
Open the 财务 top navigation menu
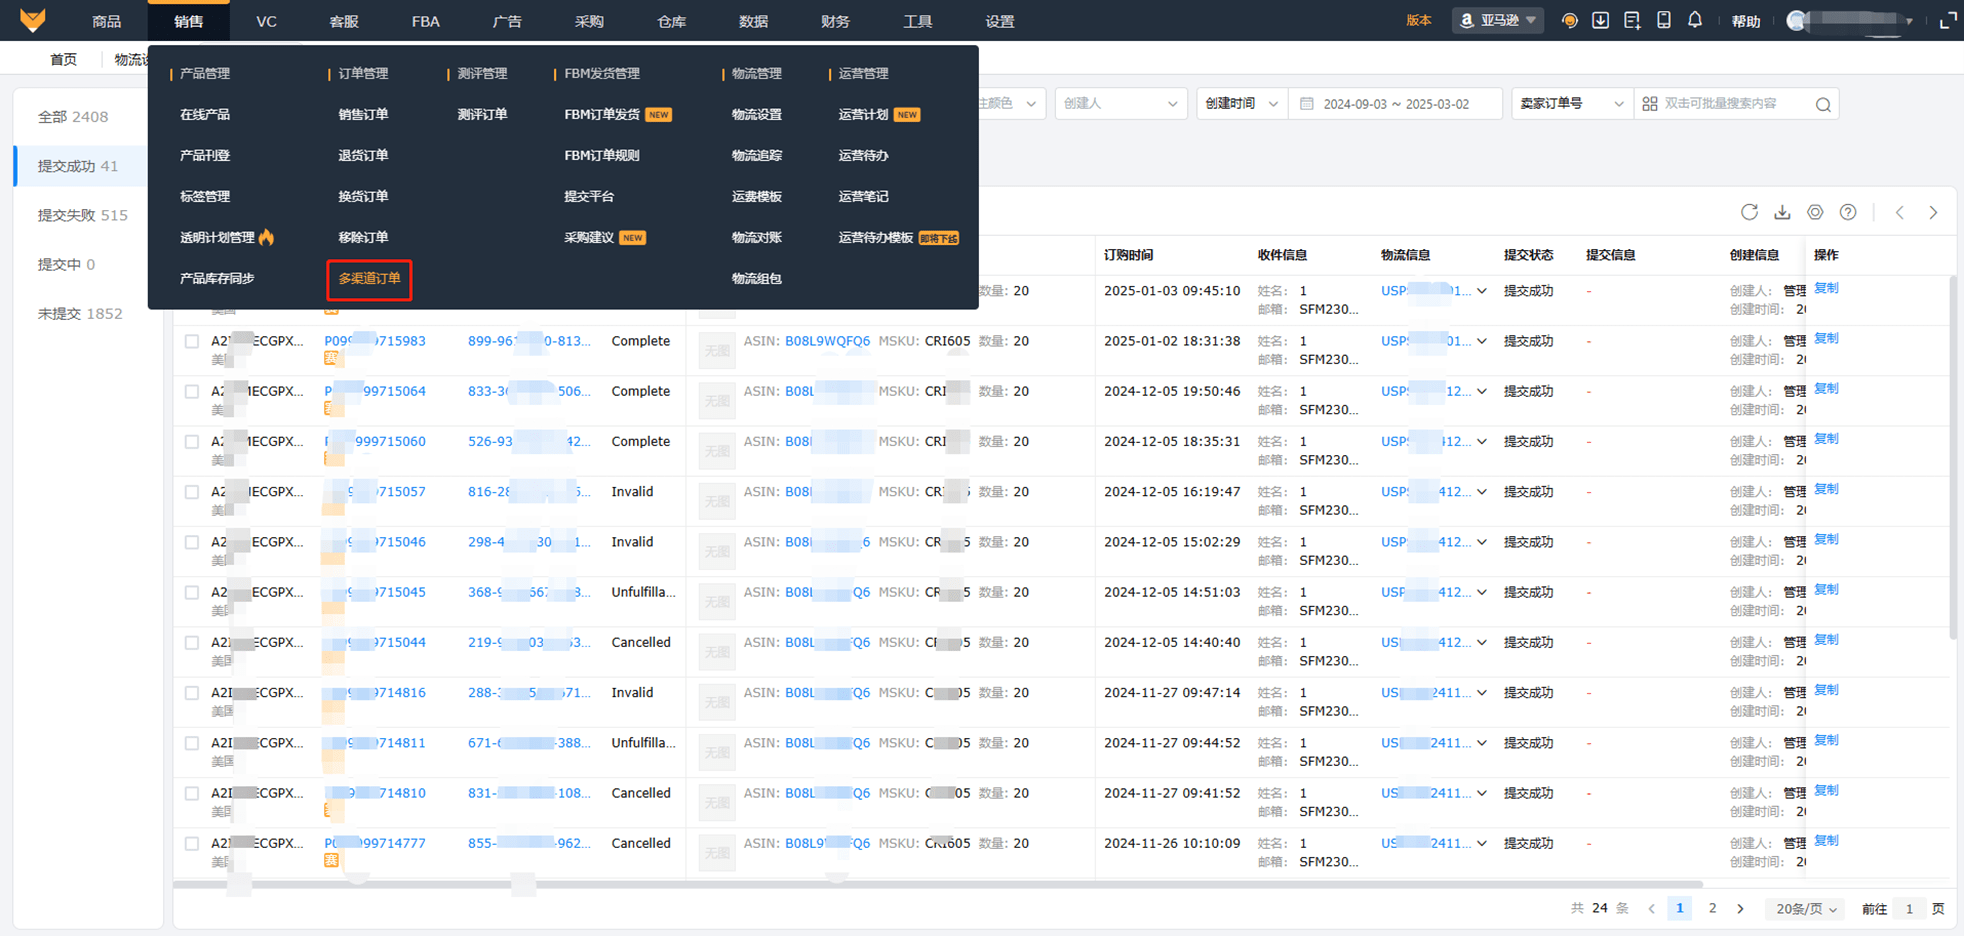tap(835, 21)
